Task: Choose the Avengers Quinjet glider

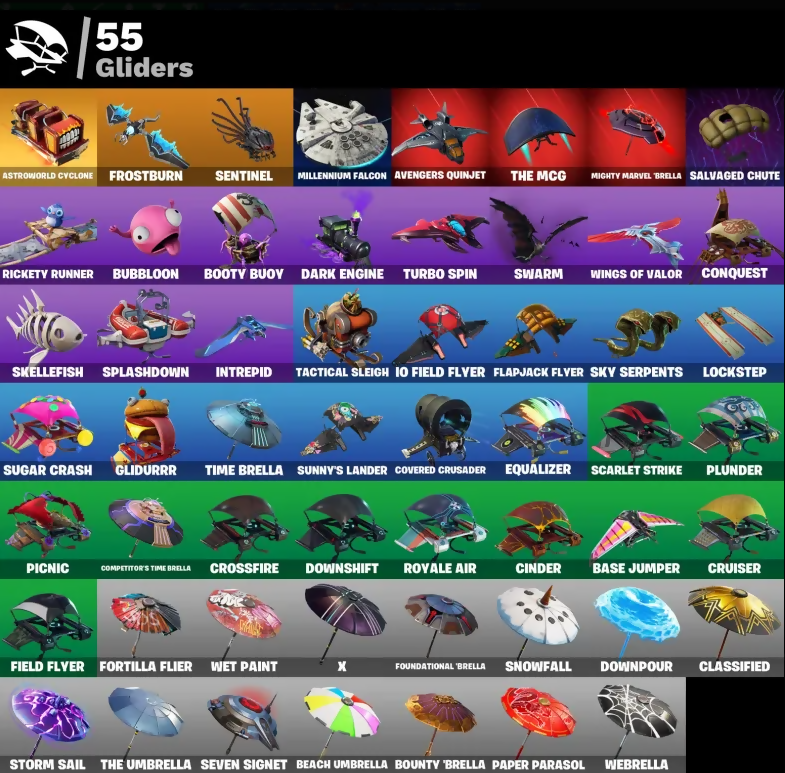Action: click(440, 137)
